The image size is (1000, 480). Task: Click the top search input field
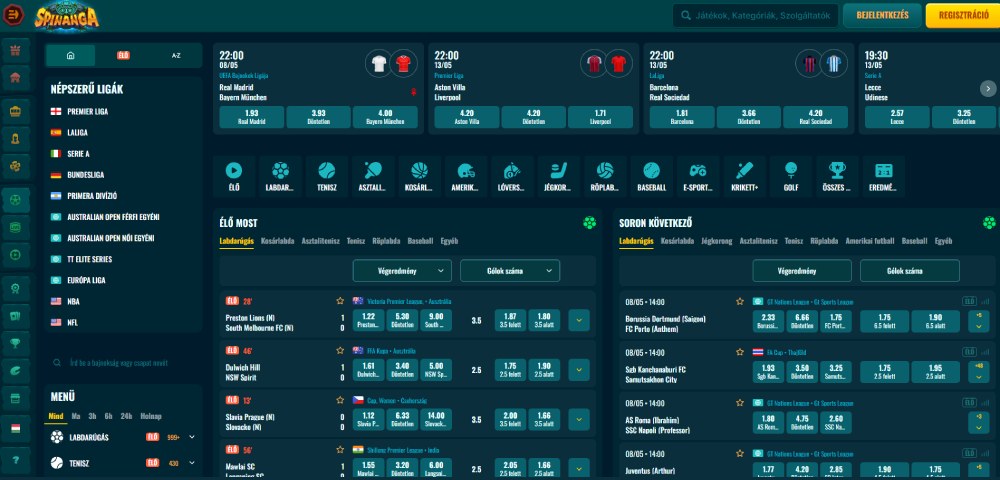click(x=755, y=15)
